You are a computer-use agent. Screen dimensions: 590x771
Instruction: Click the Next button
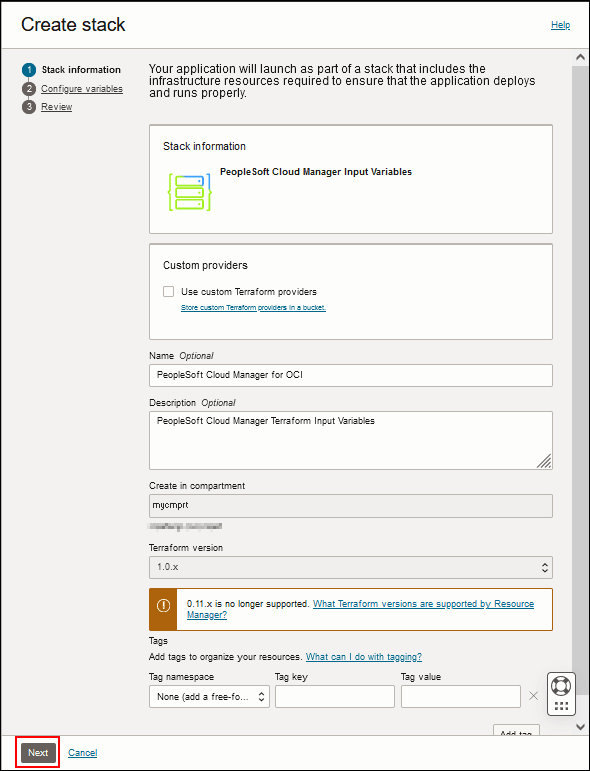point(38,752)
